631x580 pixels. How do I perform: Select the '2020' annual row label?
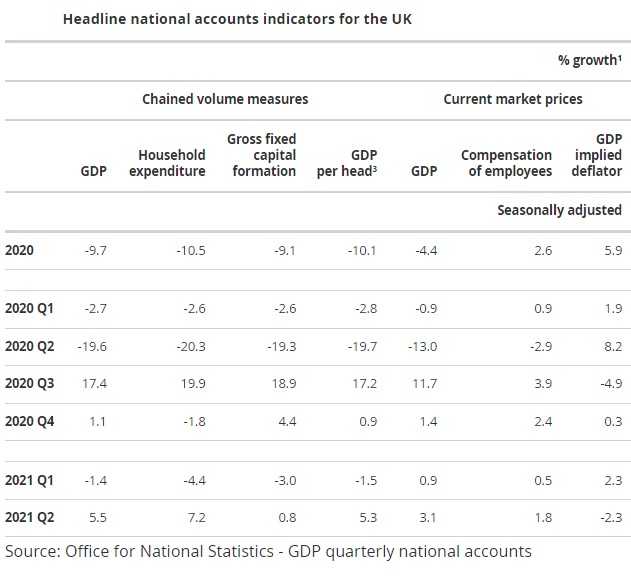point(20,250)
